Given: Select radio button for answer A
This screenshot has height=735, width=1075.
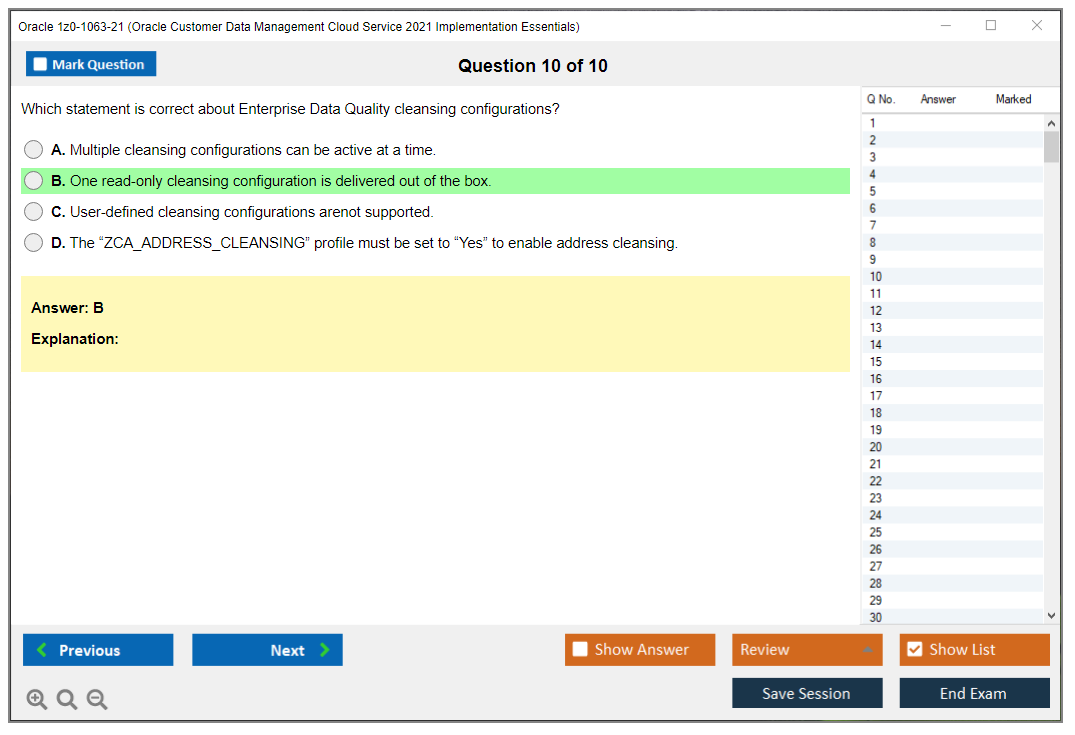Looking at the screenshot, I should point(33,149).
